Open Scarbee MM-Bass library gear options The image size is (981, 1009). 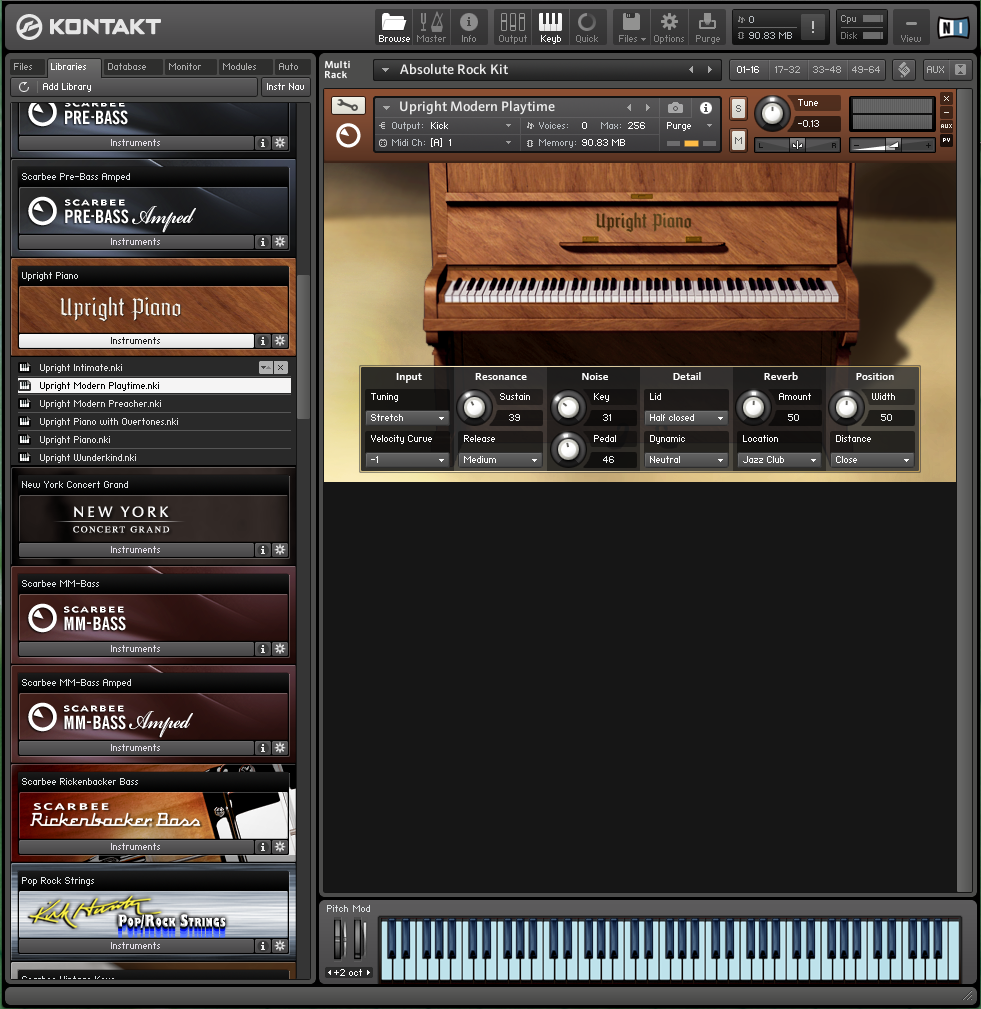tap(280, 649)
